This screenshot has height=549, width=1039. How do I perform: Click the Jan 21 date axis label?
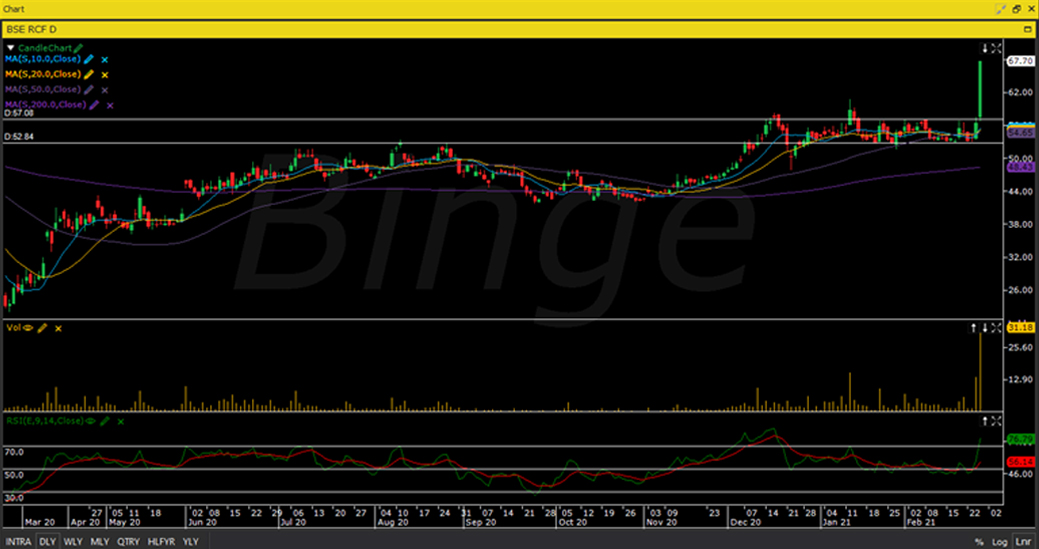(x=837, y=522)
